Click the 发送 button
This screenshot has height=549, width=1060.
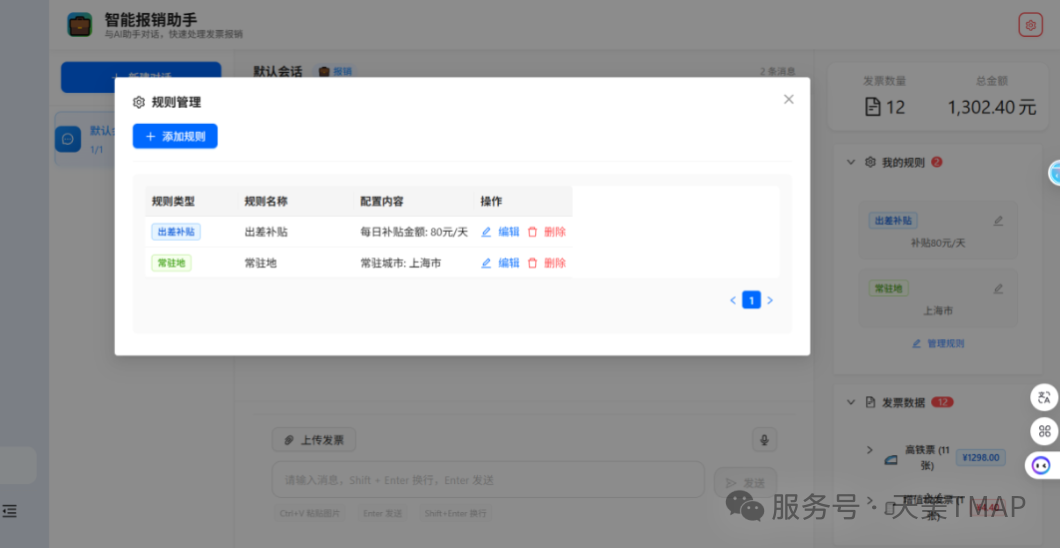coord(746,483)
